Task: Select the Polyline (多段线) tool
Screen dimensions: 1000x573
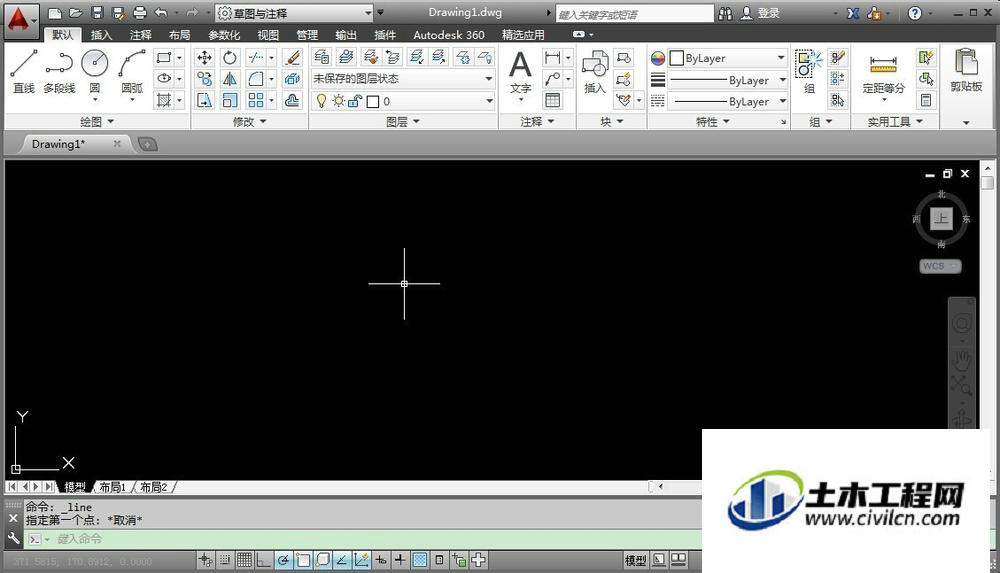Action: (59, 72)
